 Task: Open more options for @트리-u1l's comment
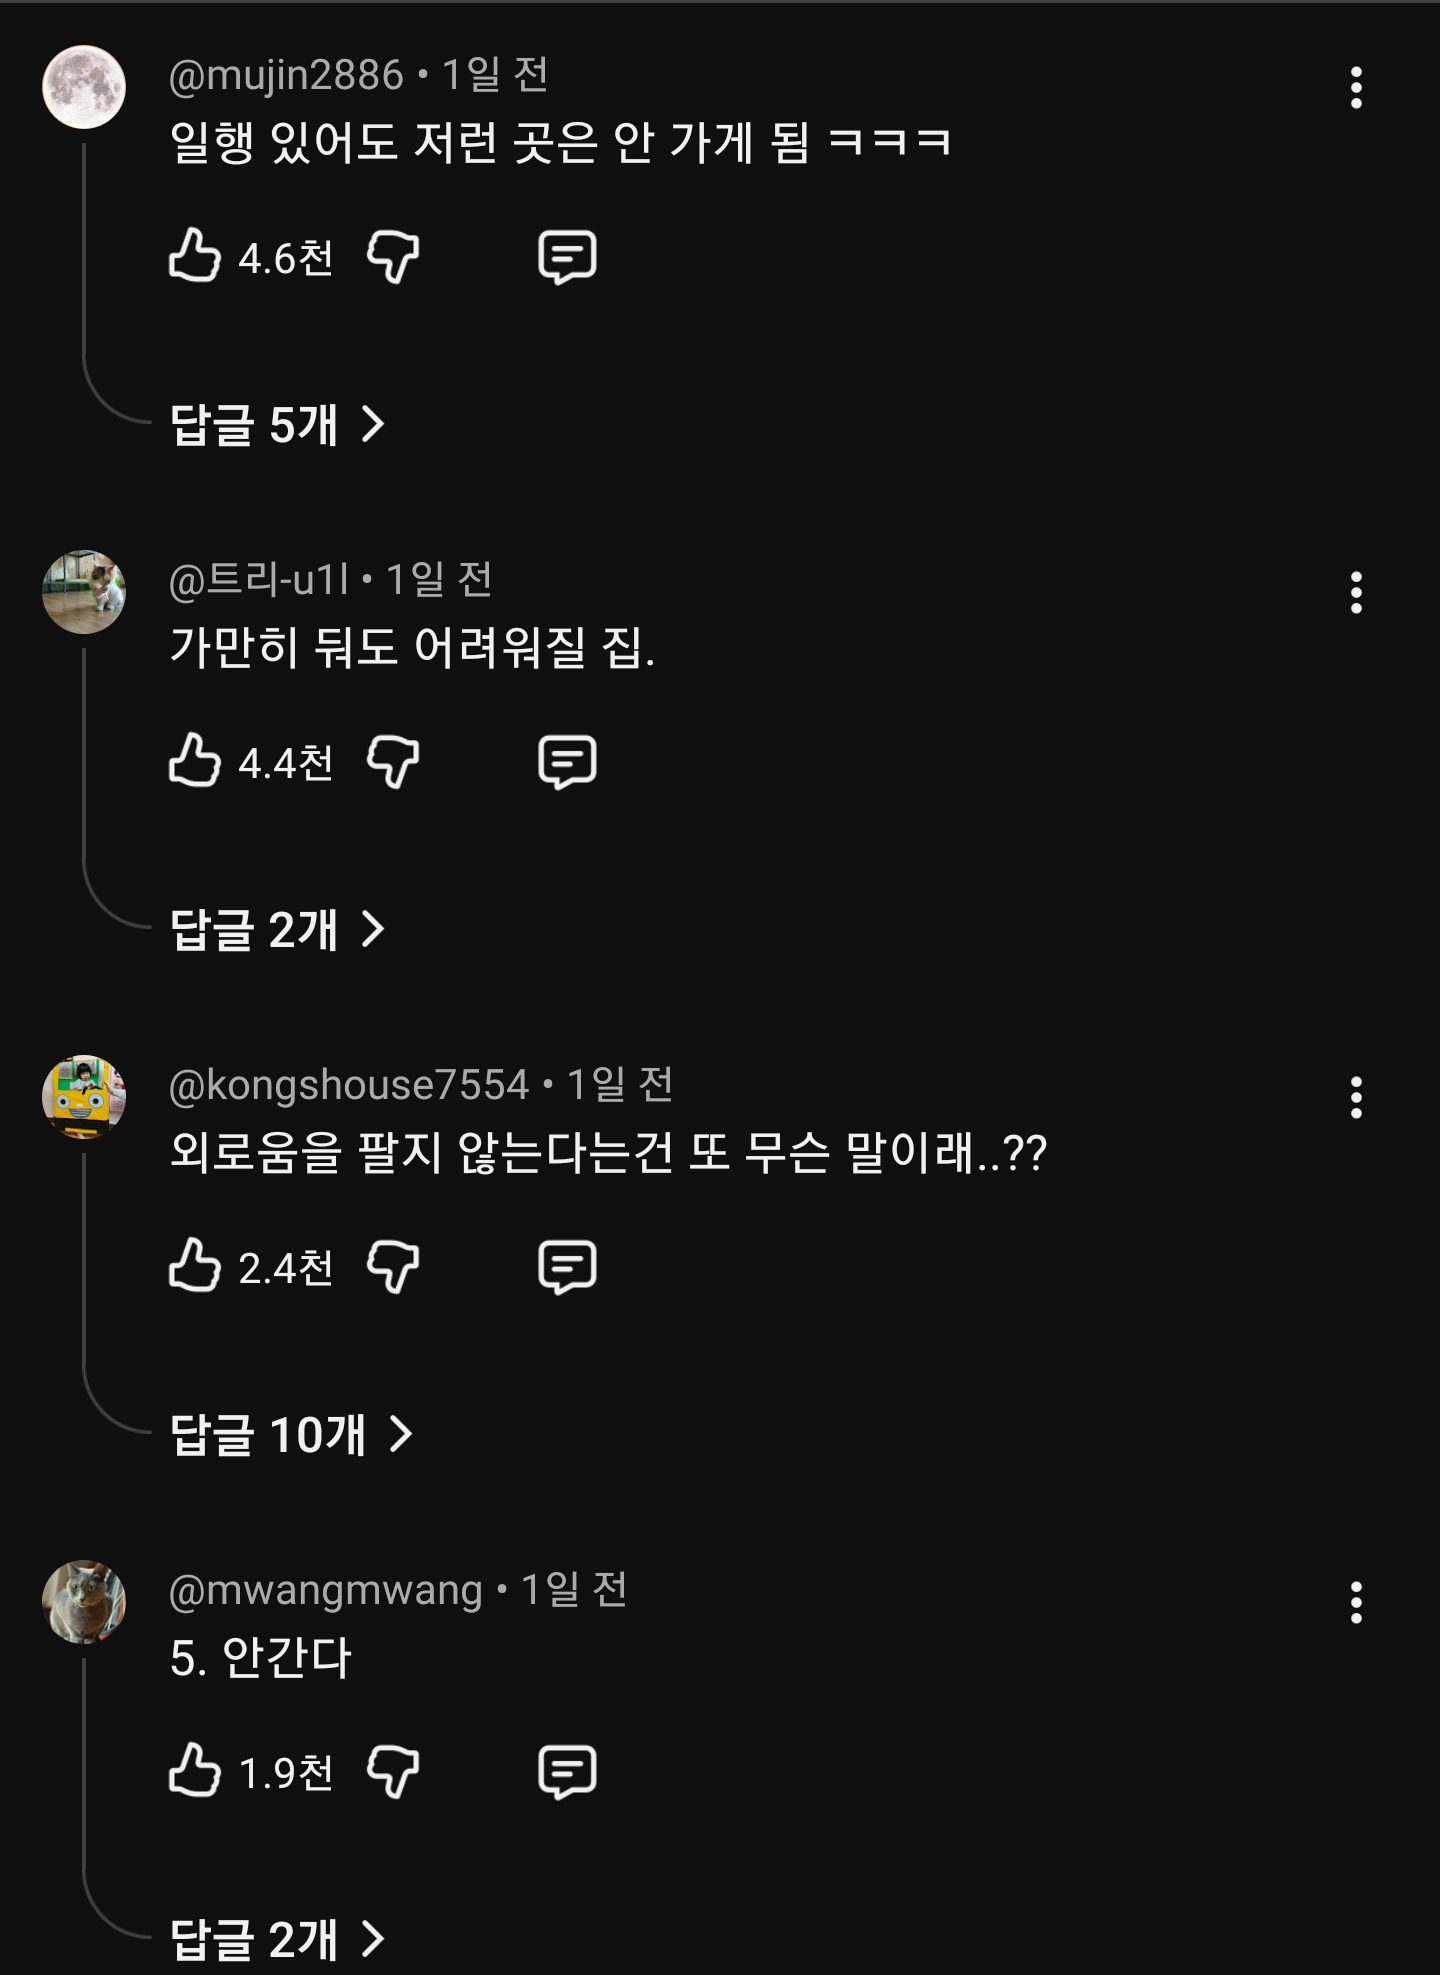click(x=1356, y=593)
